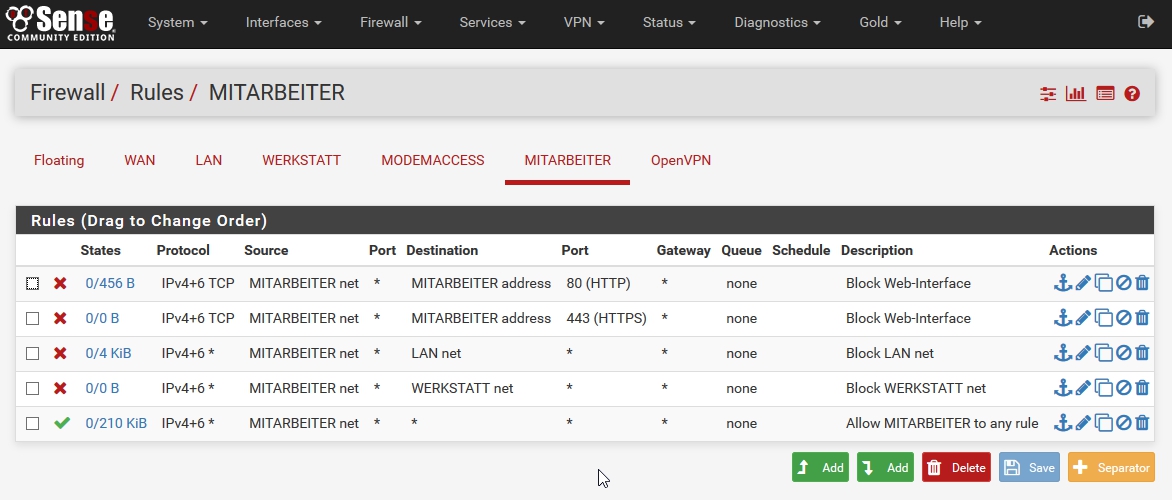The width and height of the screenshot is (1172, 500).
Task: Delete the Block WERKSTATT net rule
Action: pyautogui.click(x=1142, y=388)
